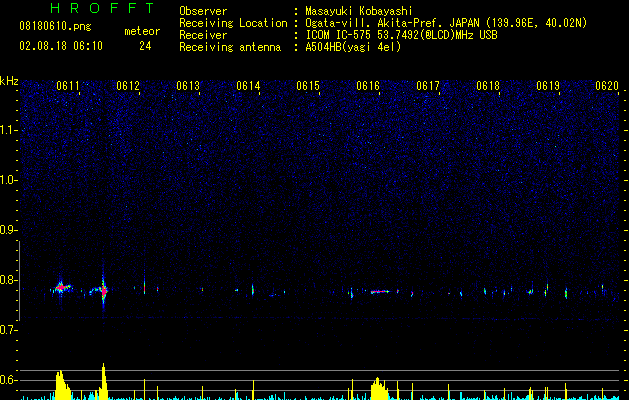Screen dimensions: 629x400
Task: Click the A504HB(yagi 4el) antenna text
Action: coord(353,47)
